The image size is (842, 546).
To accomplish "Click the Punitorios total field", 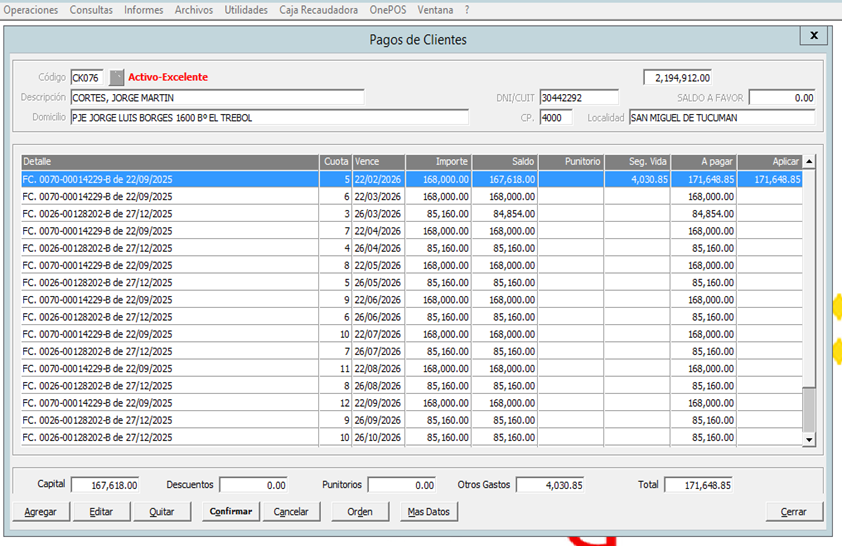I will tap(402, 485).
